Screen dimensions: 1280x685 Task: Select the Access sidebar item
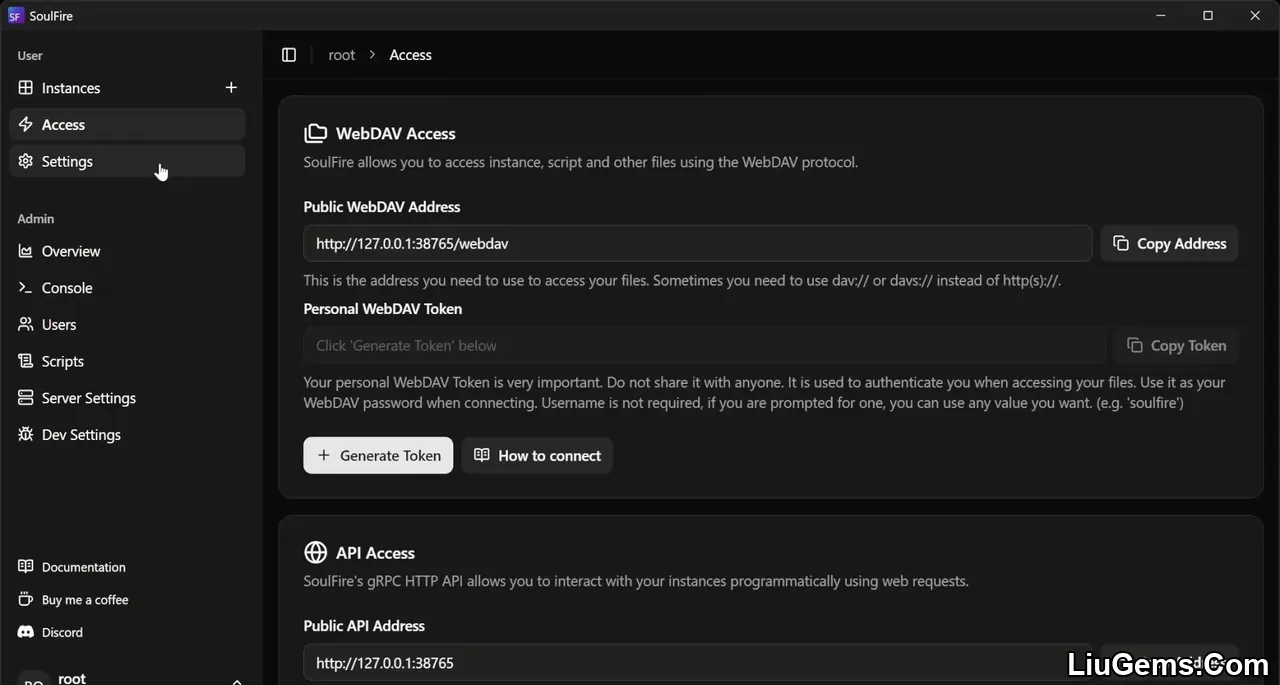click(127, 125)
